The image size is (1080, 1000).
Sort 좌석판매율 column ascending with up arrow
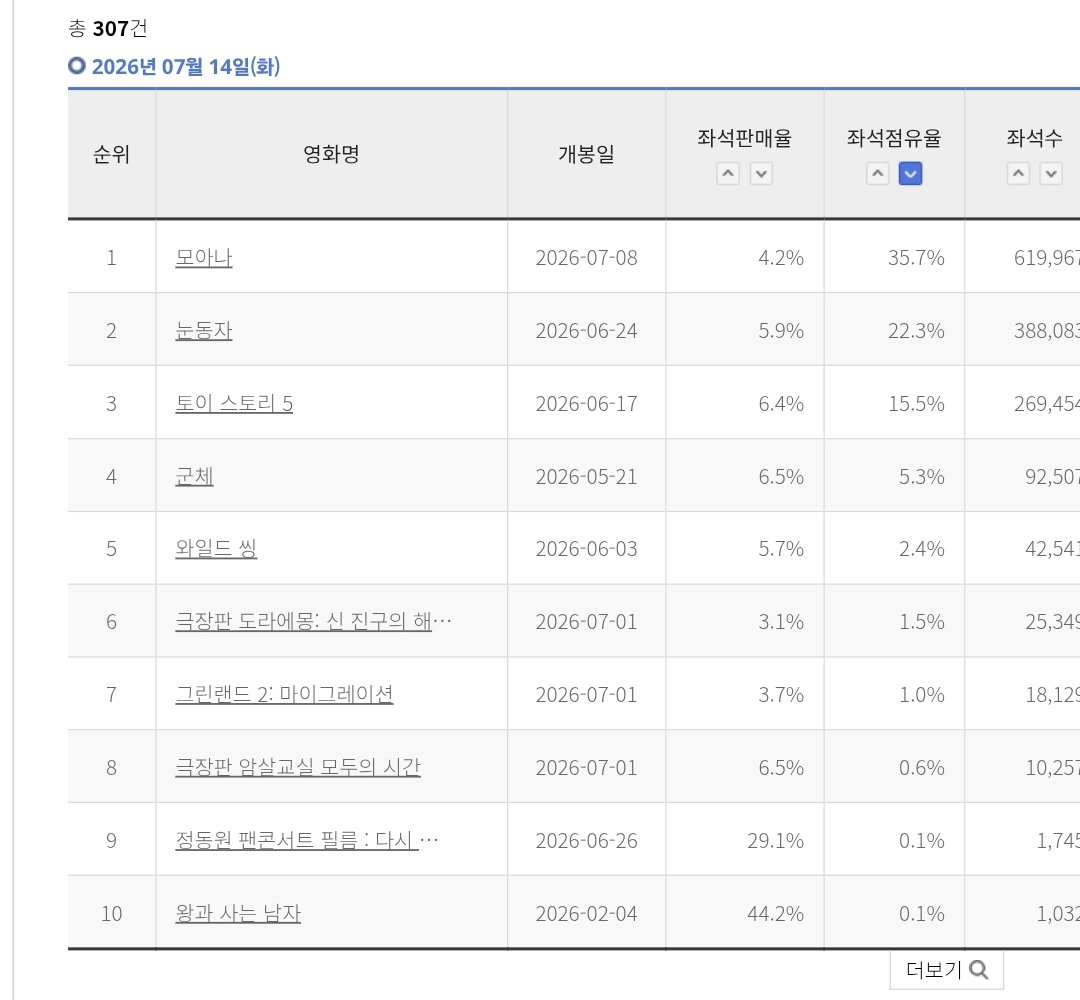point(728,174)
